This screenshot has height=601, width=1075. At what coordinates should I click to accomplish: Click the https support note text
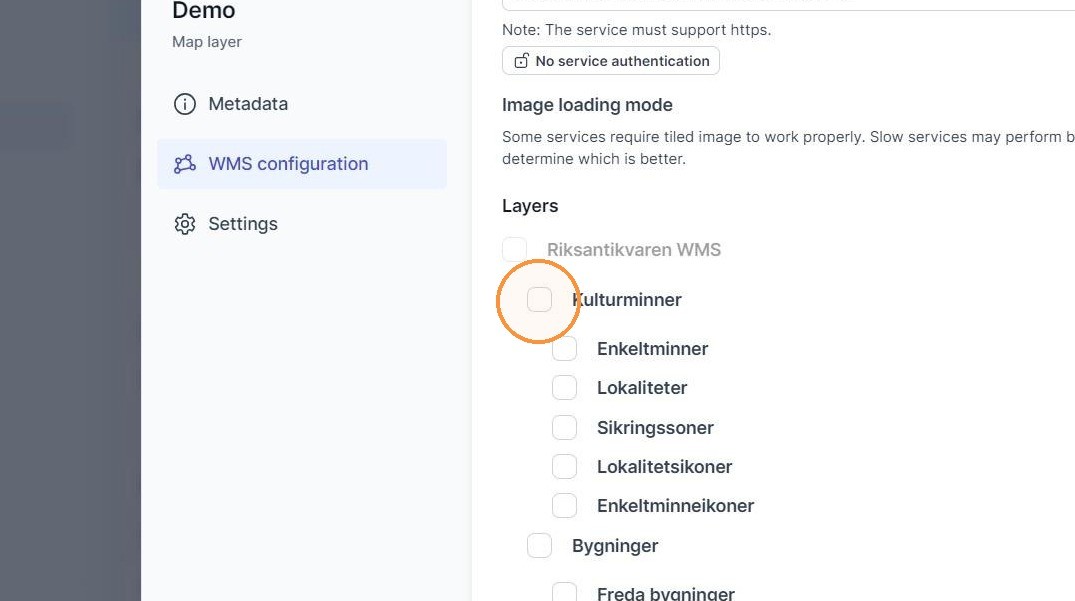tap(636, 30)
